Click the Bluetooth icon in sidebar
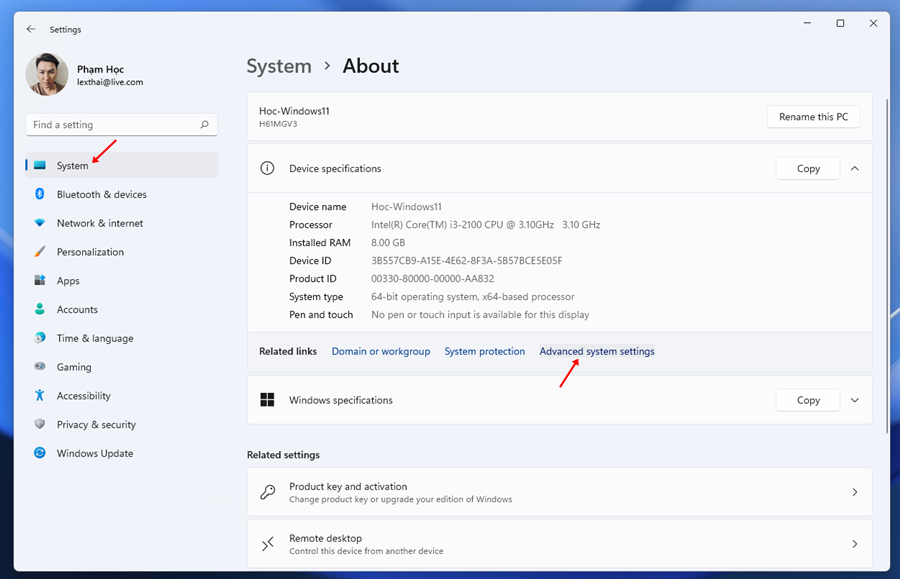 click(40, 194)
